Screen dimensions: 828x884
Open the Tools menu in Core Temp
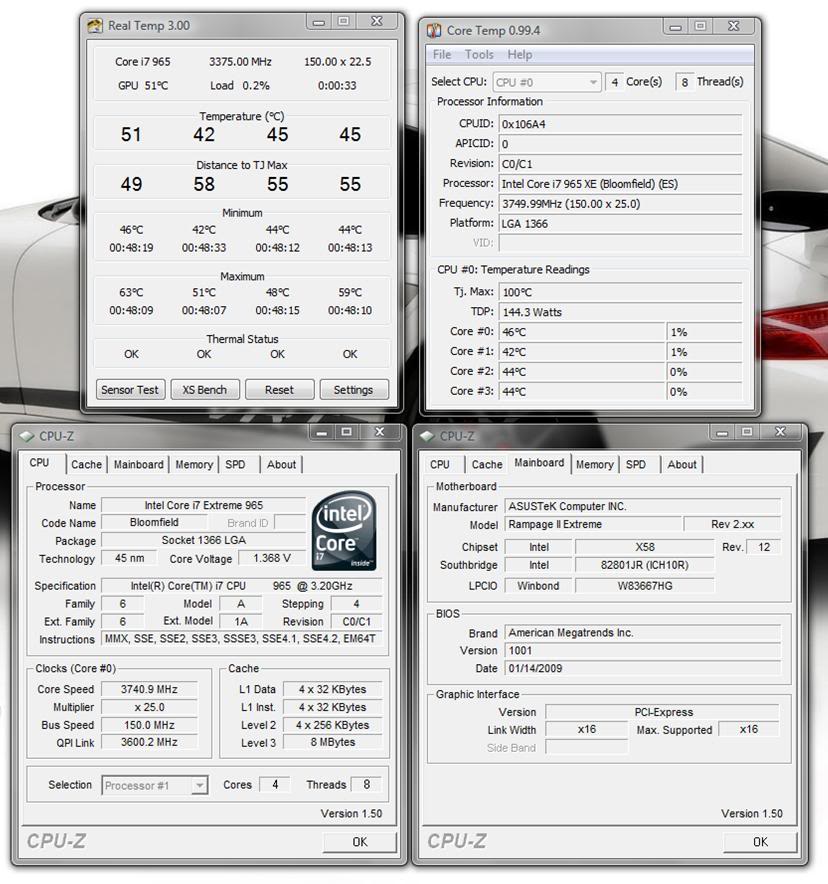coord(479,55)
